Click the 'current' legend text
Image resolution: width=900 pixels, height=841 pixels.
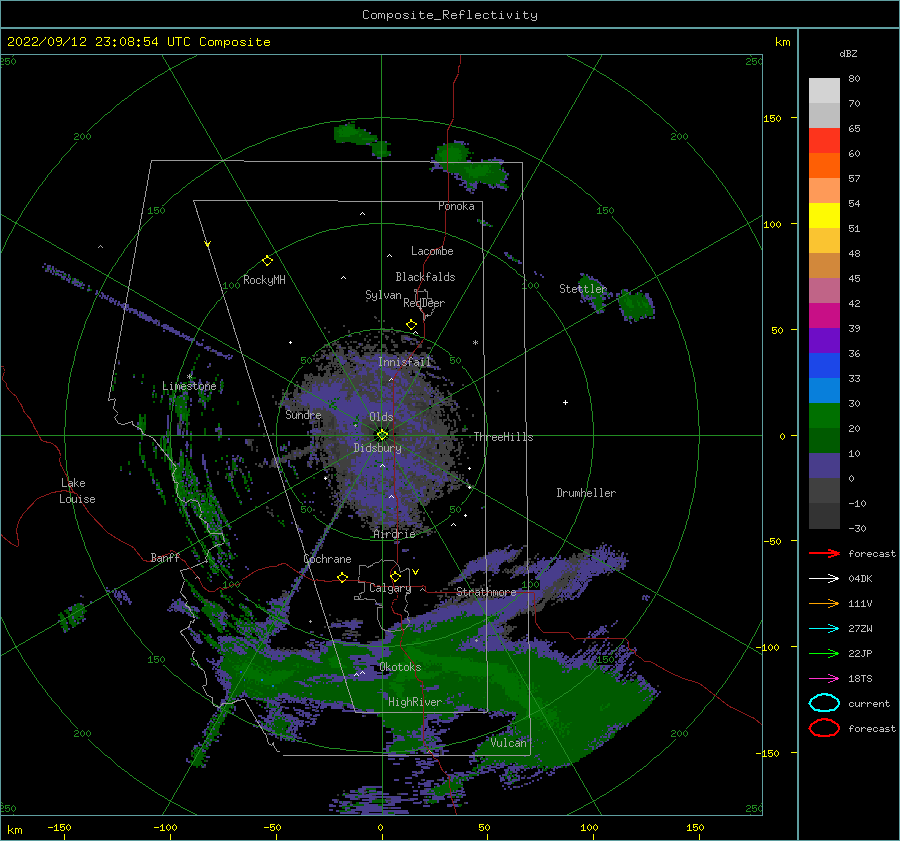(869, 704)
